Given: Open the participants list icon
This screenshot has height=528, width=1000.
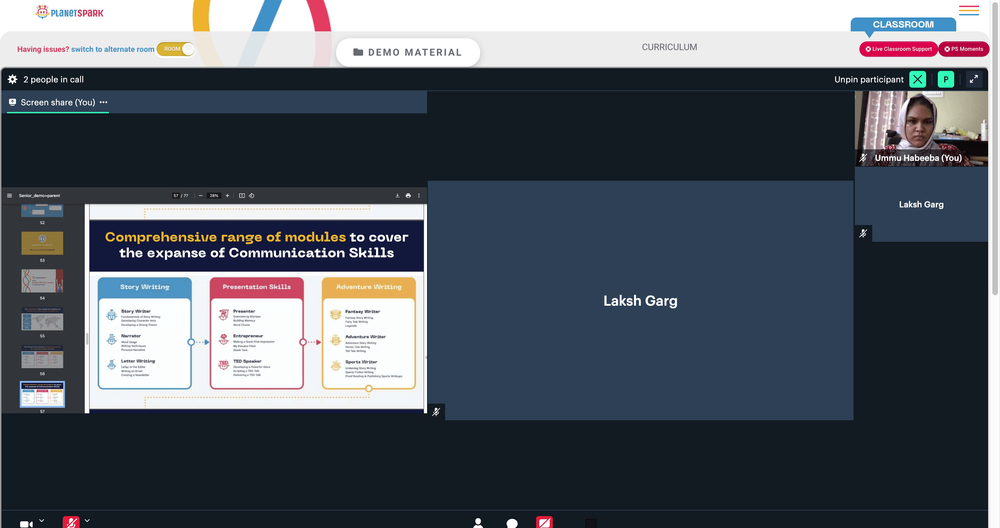Looking at the screenshot, I should point(478,523).
